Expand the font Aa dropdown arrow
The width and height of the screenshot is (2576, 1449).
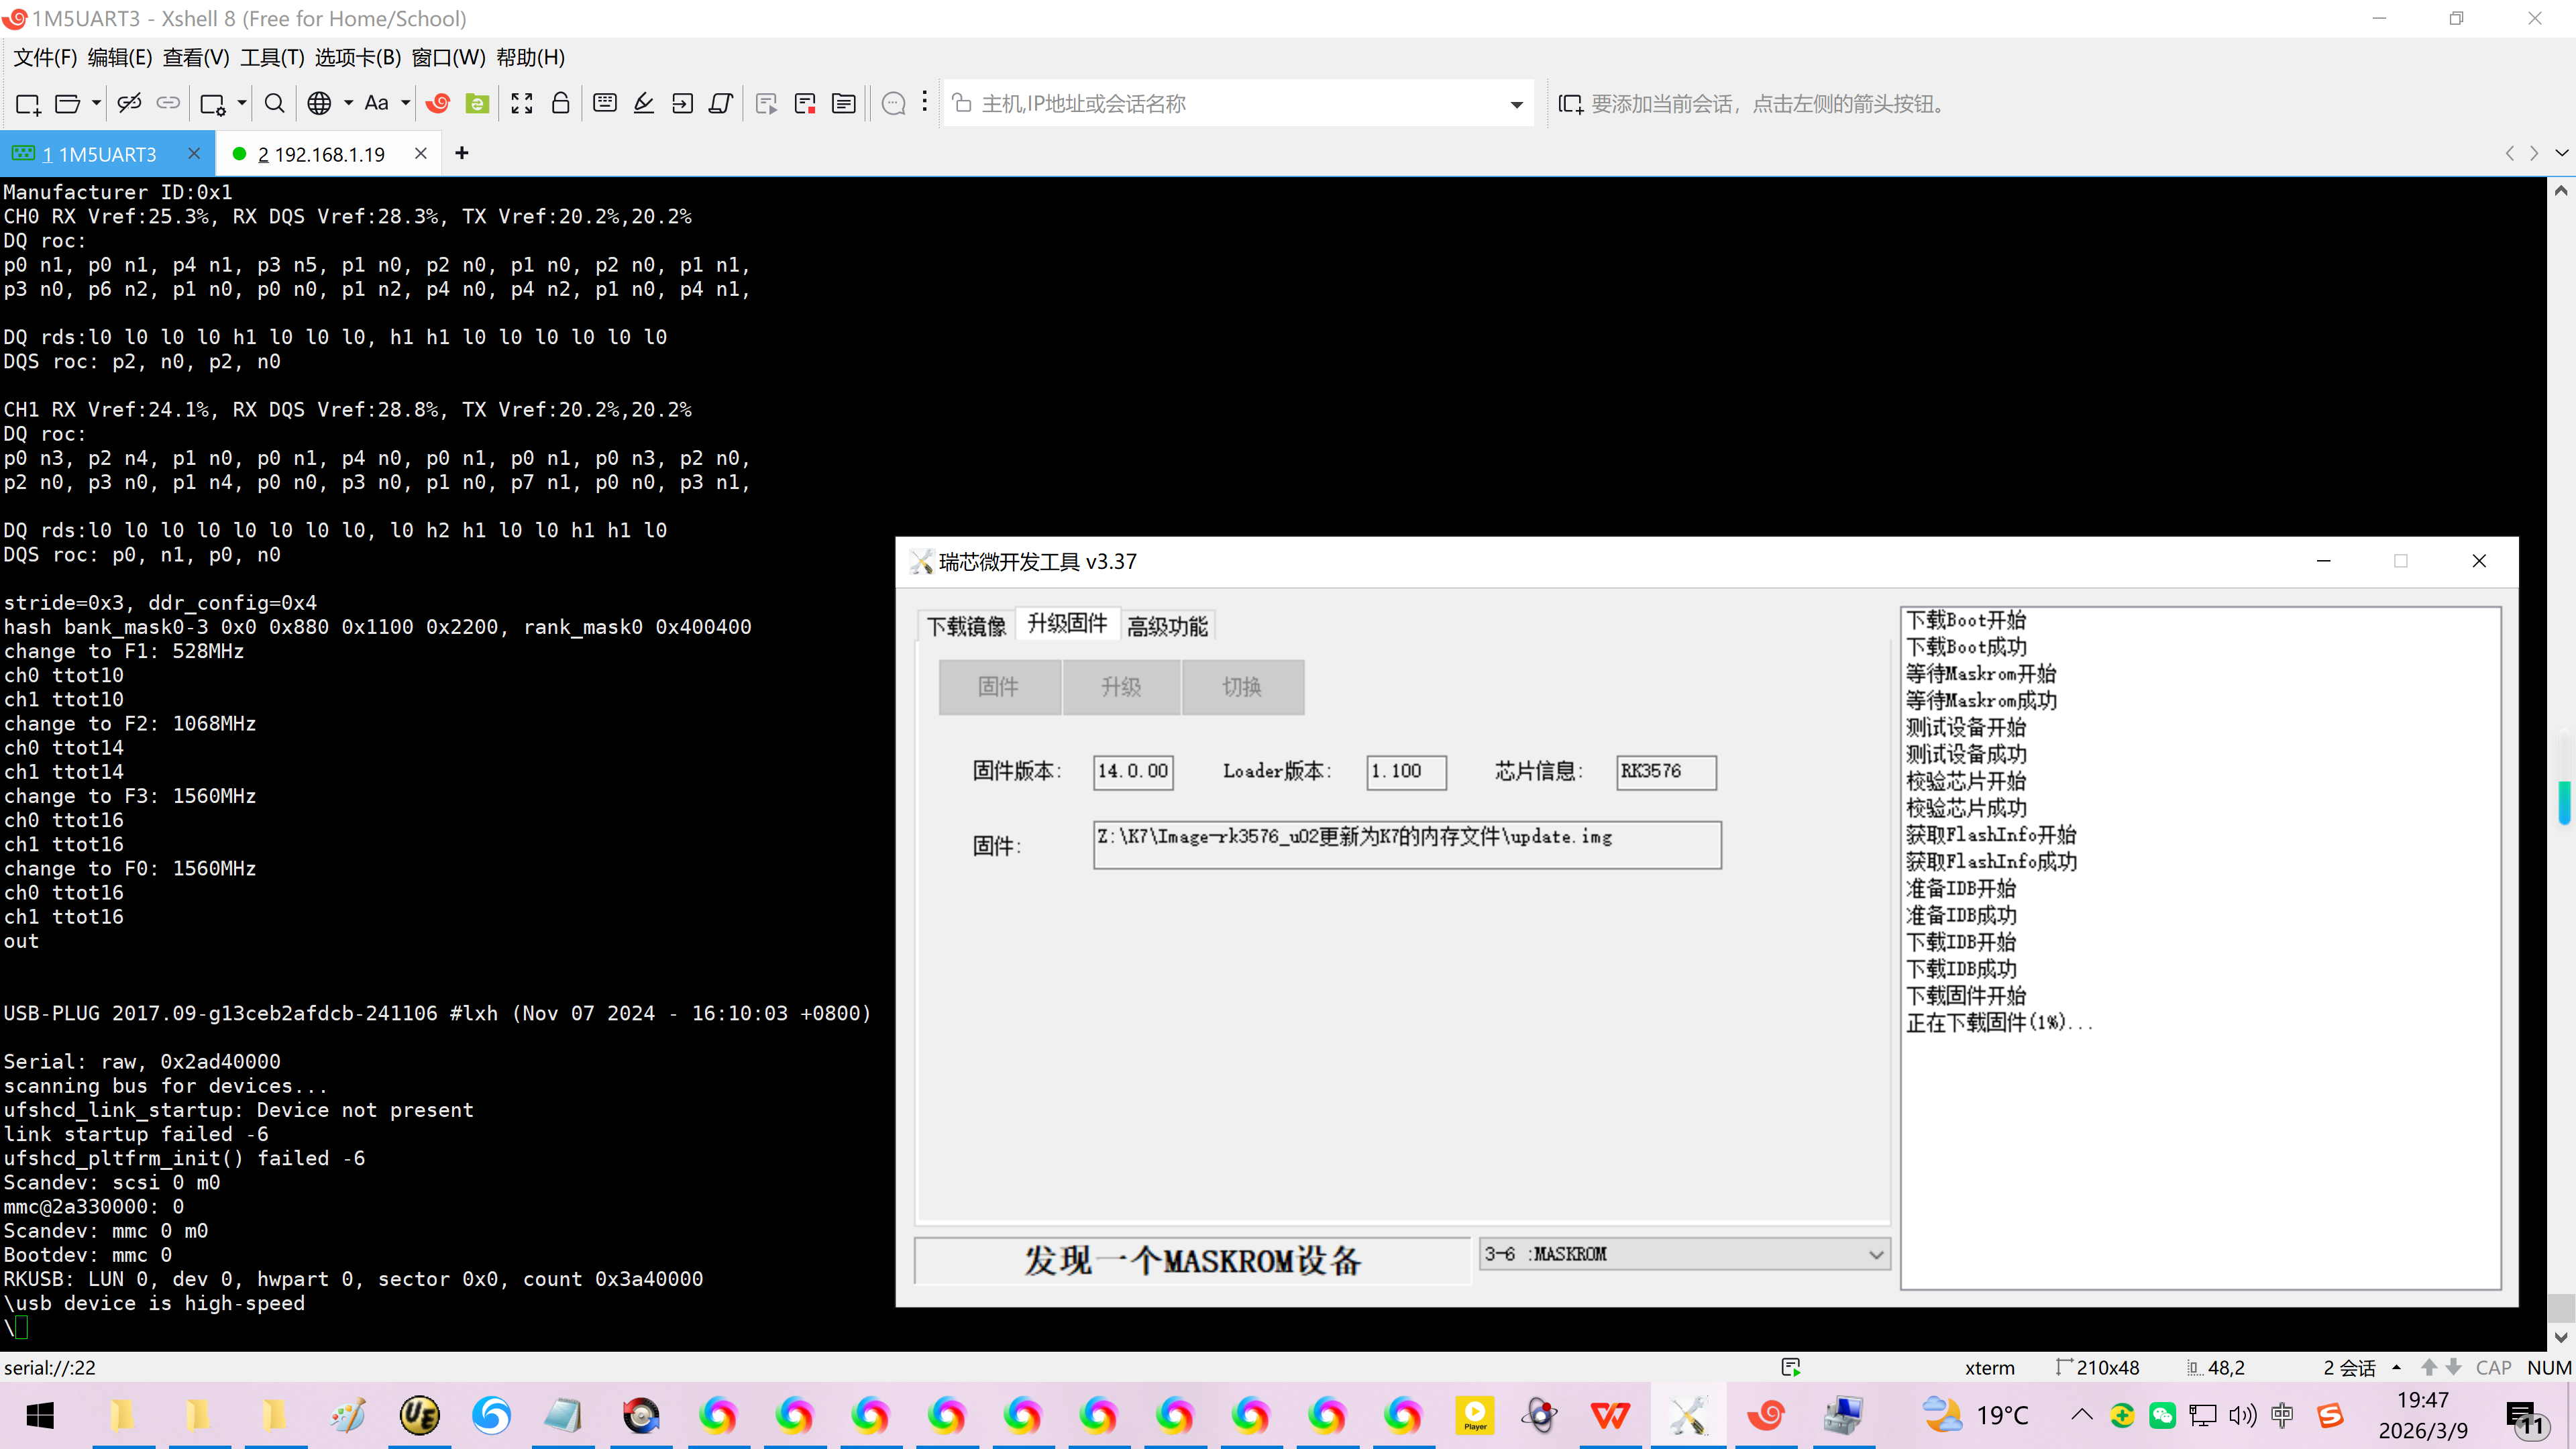pyautogui.click(x=405, y=103)
